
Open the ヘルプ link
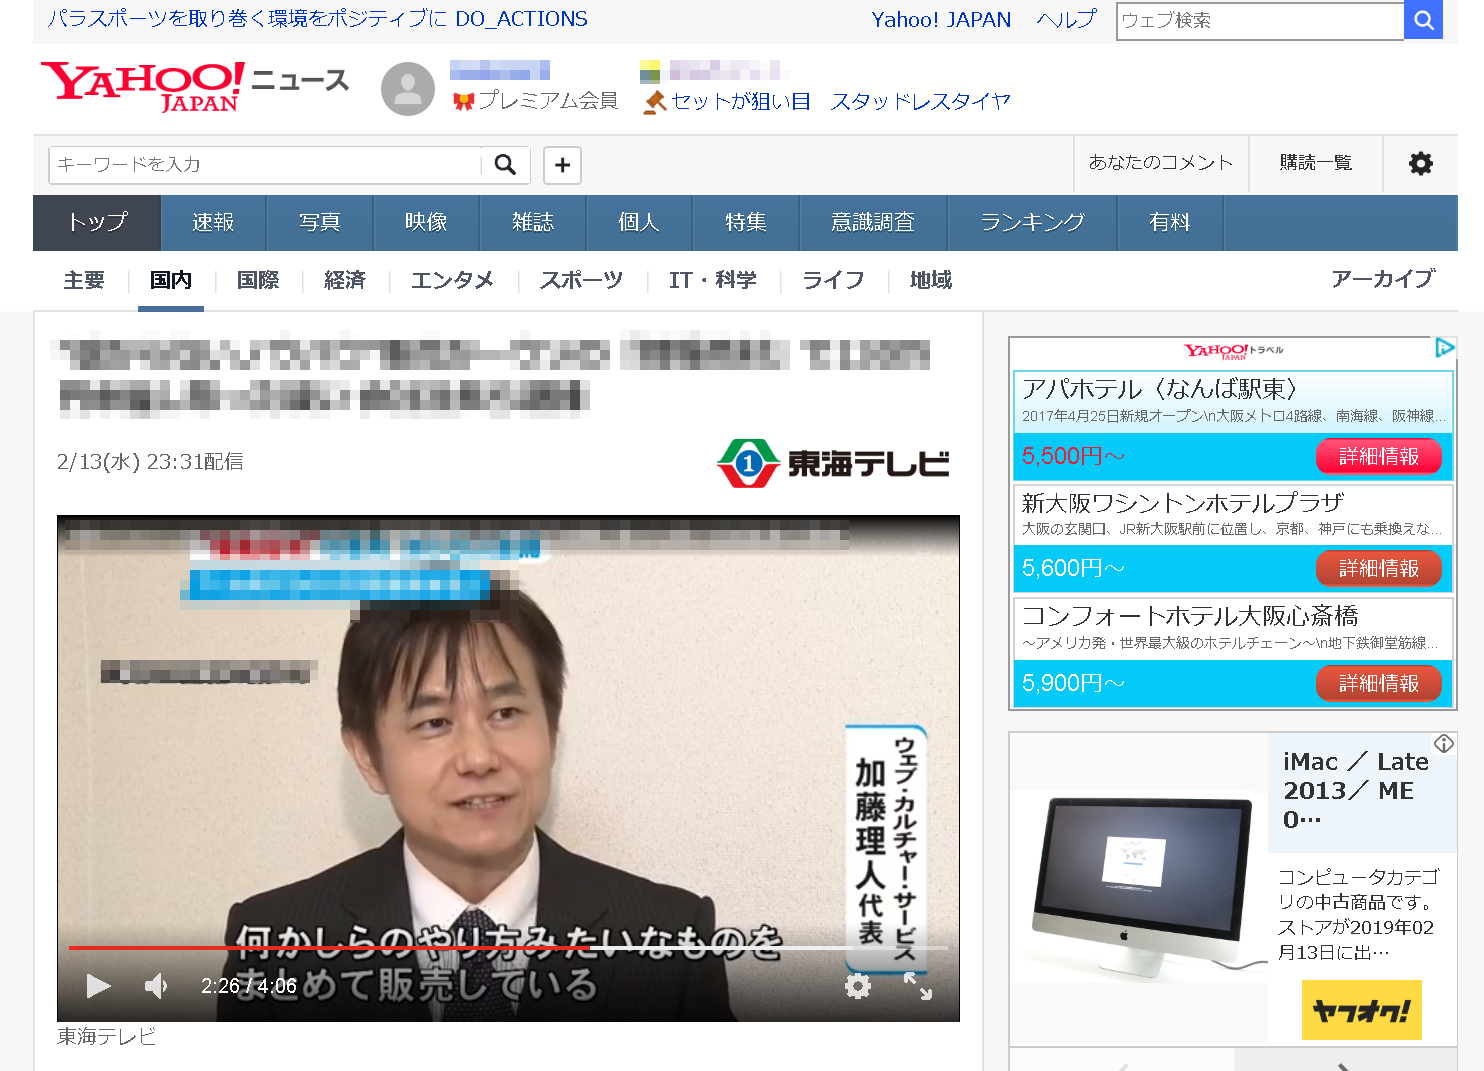click(x=1064, y=19)
